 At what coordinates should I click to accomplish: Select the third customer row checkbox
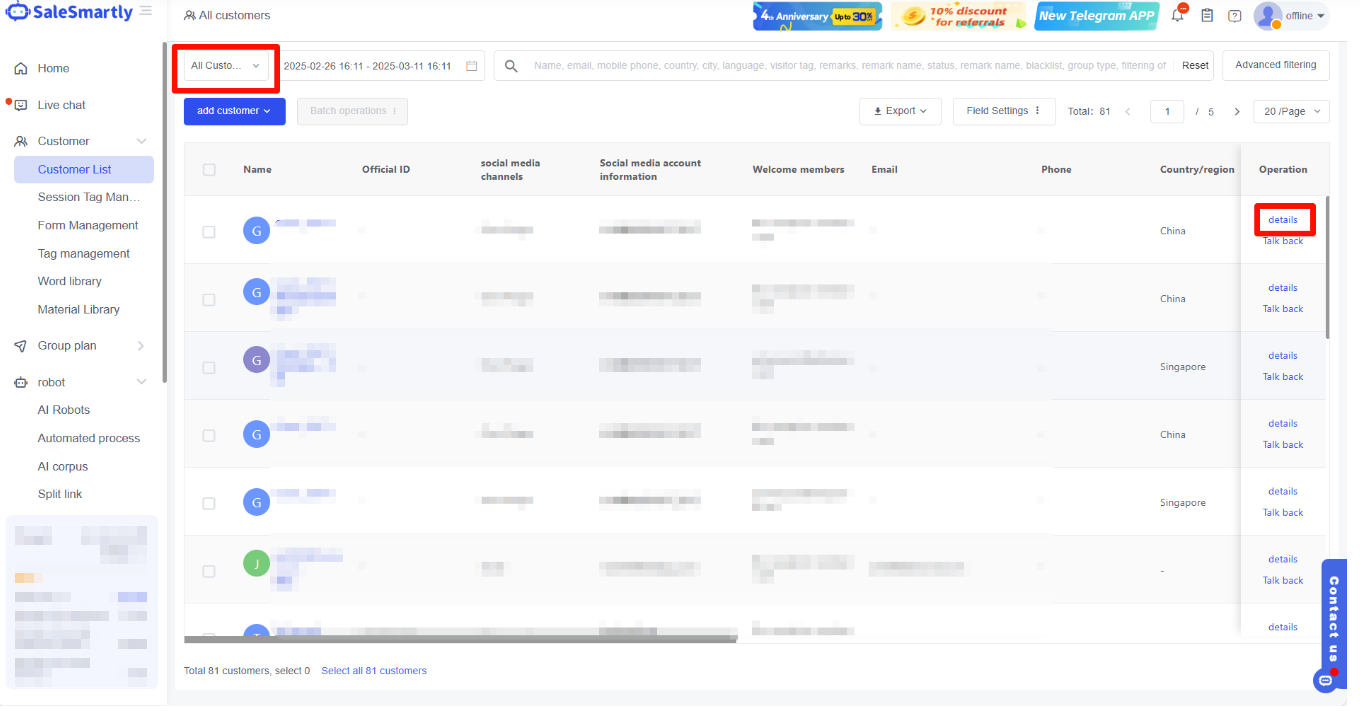pos(209,368)
